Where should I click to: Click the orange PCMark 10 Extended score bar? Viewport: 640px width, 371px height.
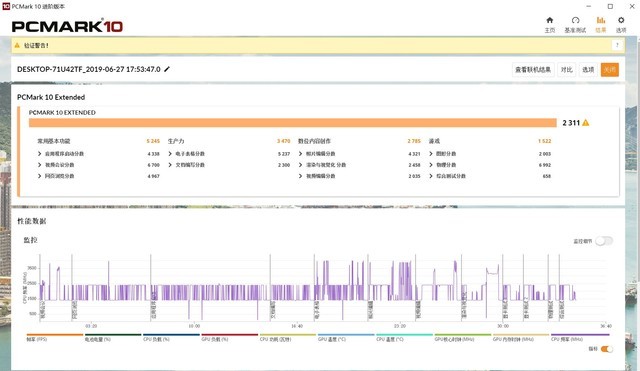[293, 123]
